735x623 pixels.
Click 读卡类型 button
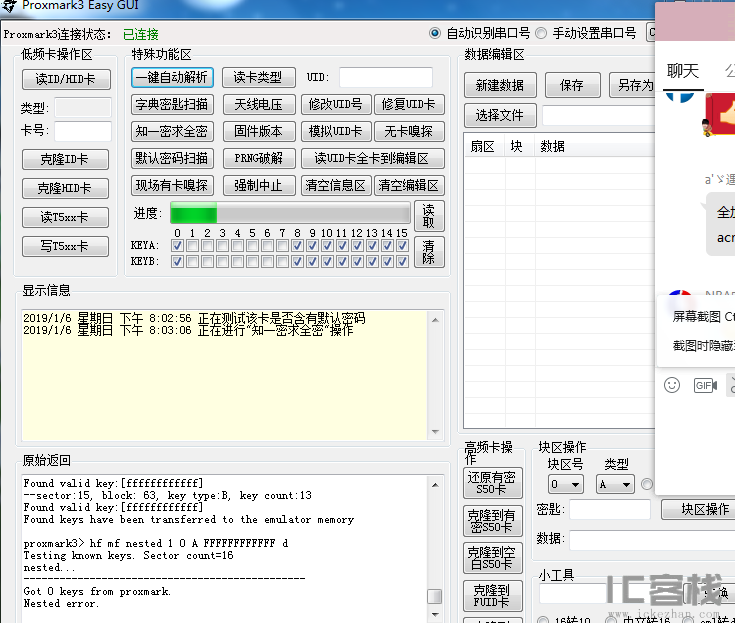click(x=258, y=77)
